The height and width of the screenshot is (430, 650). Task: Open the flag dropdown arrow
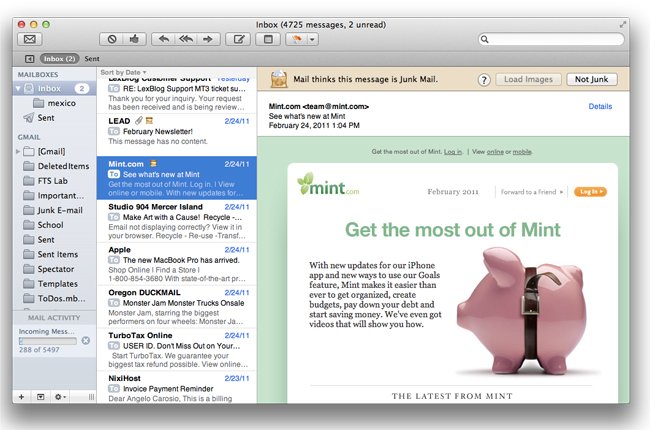point(313,39)
